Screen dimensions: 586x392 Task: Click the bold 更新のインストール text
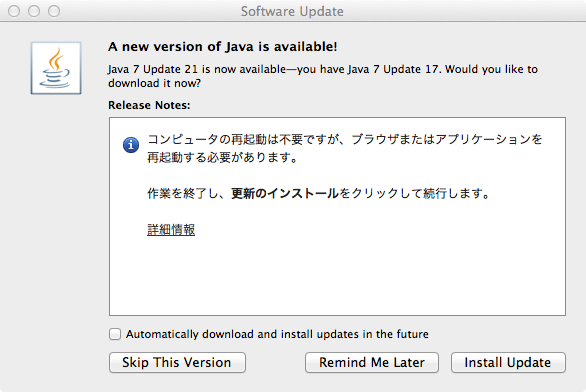[285, 194]
